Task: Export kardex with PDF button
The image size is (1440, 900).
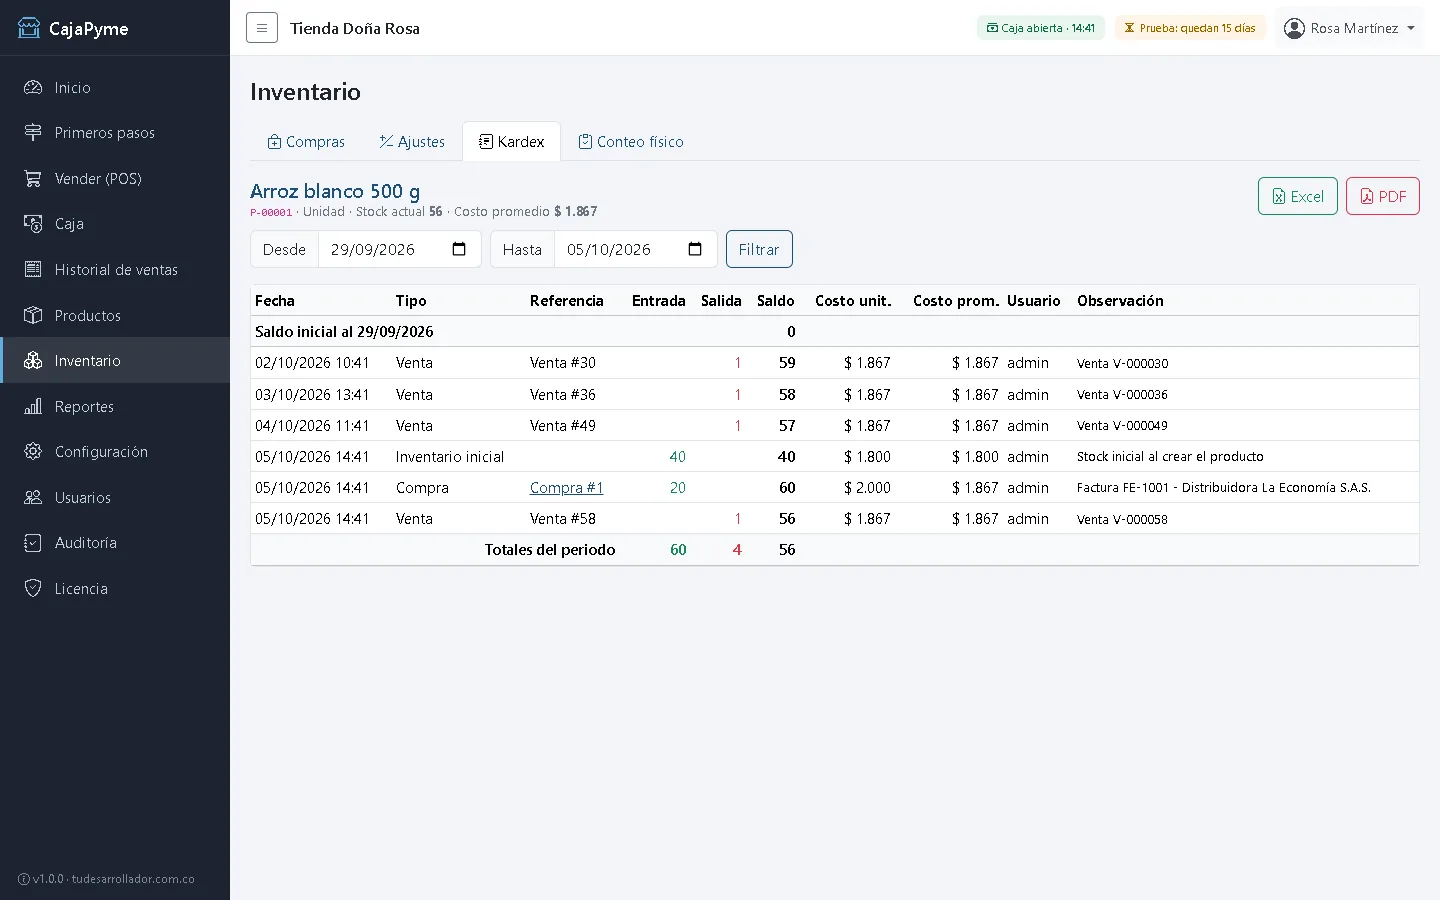Action: coord(1383,196)
